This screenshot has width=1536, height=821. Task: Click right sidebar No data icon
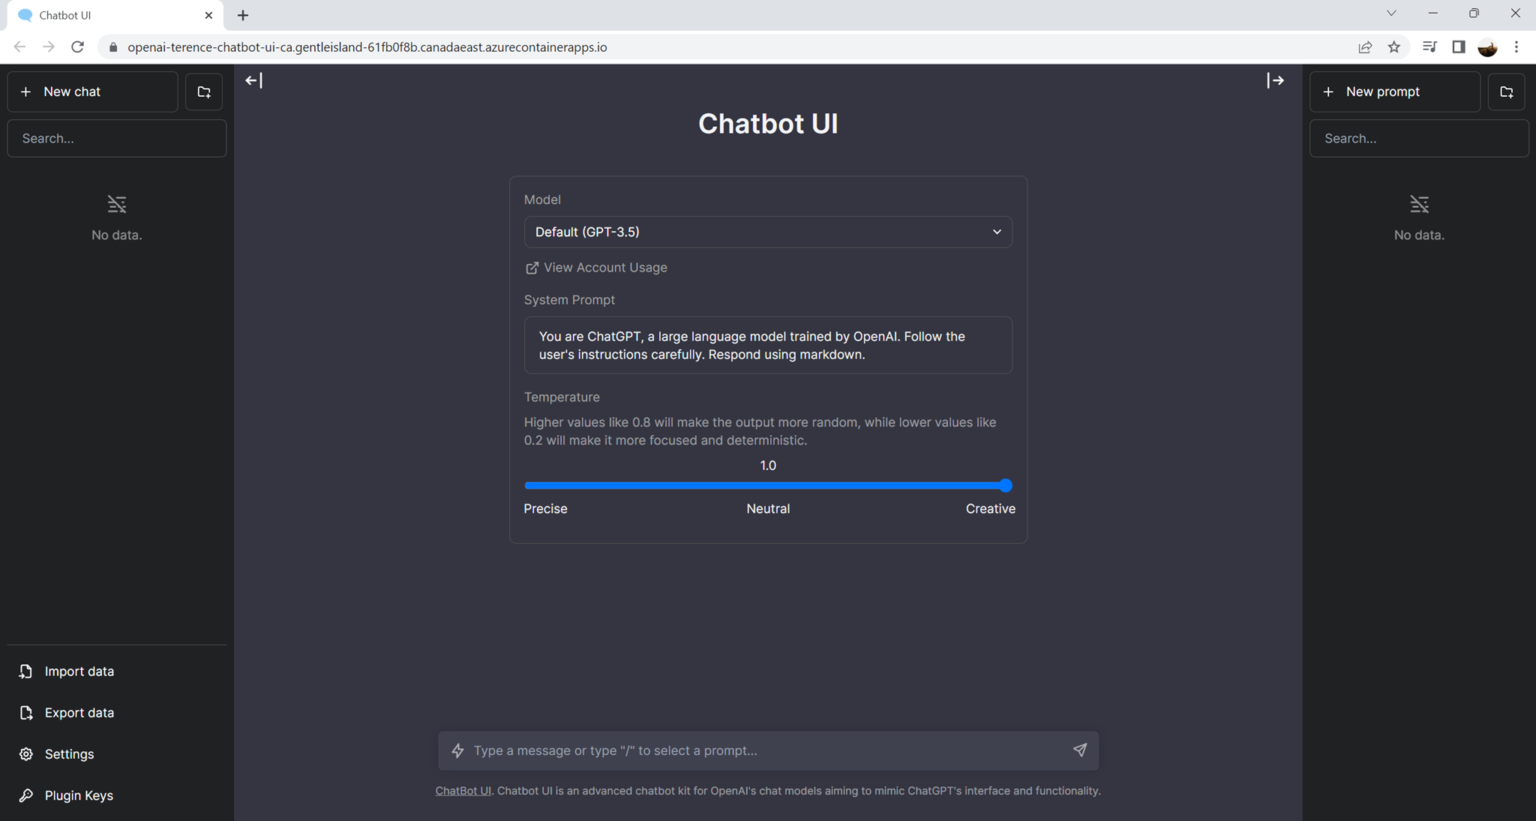pyautogui.click(x=1419, y=204)
